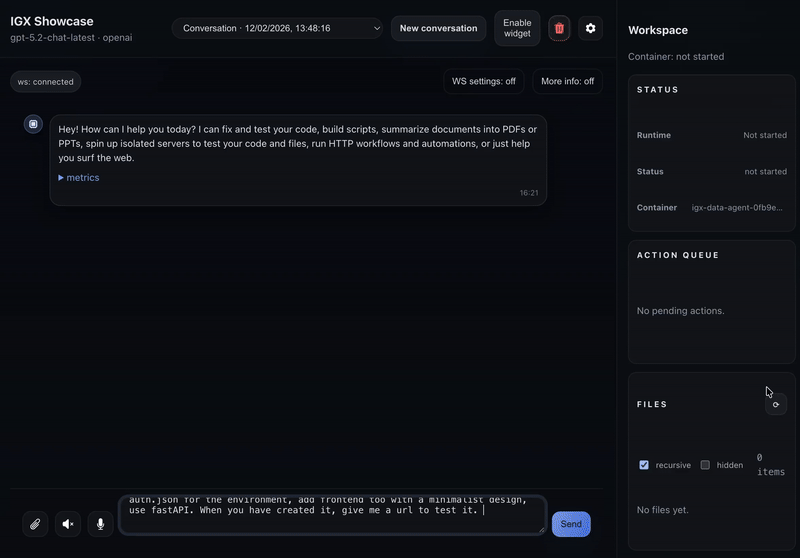The height and width of the screenshot is (558, 800).
Task: Click the 16:21 message timestamp
Action: pos(529,193)
